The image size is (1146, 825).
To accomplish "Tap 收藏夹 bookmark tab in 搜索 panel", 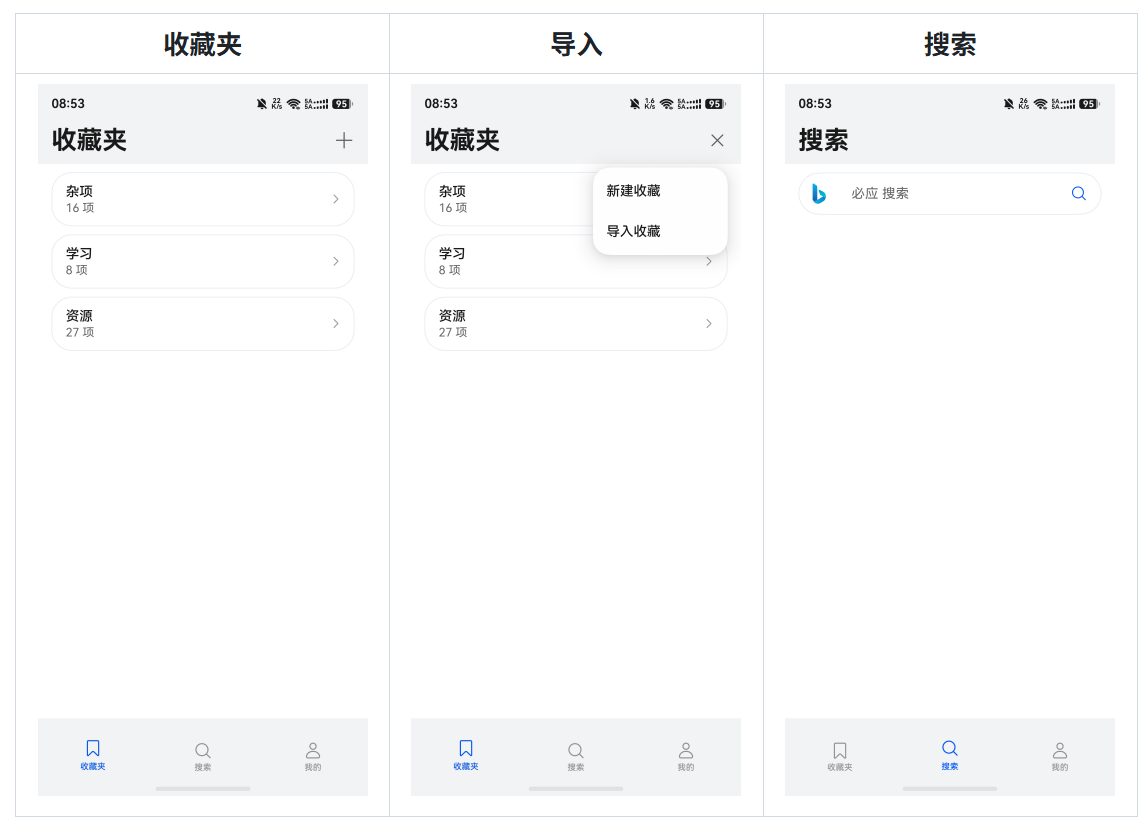I will (x=840, y=756).
